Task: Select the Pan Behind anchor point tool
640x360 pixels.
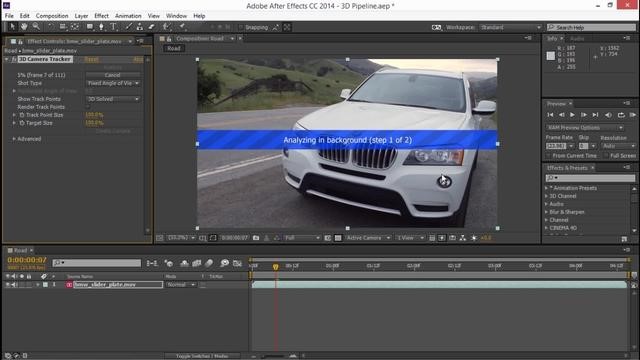Action: click(75, 27)
